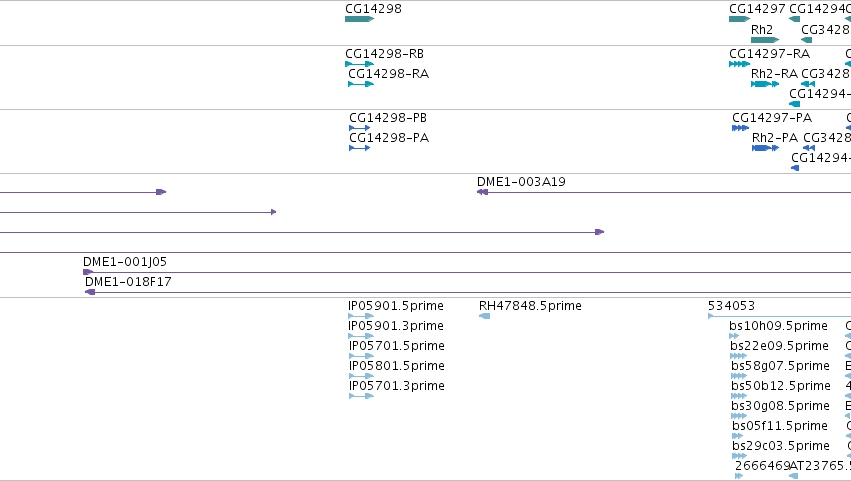This screenshot has height=481, width=851.
Task: Click the CG14298 gene arrow glyph
Action: pos(359,19)
